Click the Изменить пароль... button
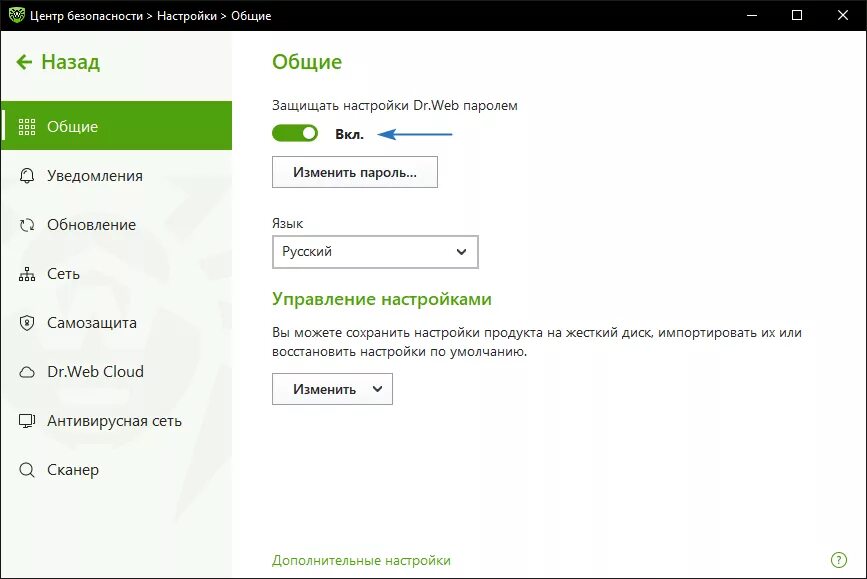Image resolution: width=867 pixels, height=579 pixels. click(354, 172)
